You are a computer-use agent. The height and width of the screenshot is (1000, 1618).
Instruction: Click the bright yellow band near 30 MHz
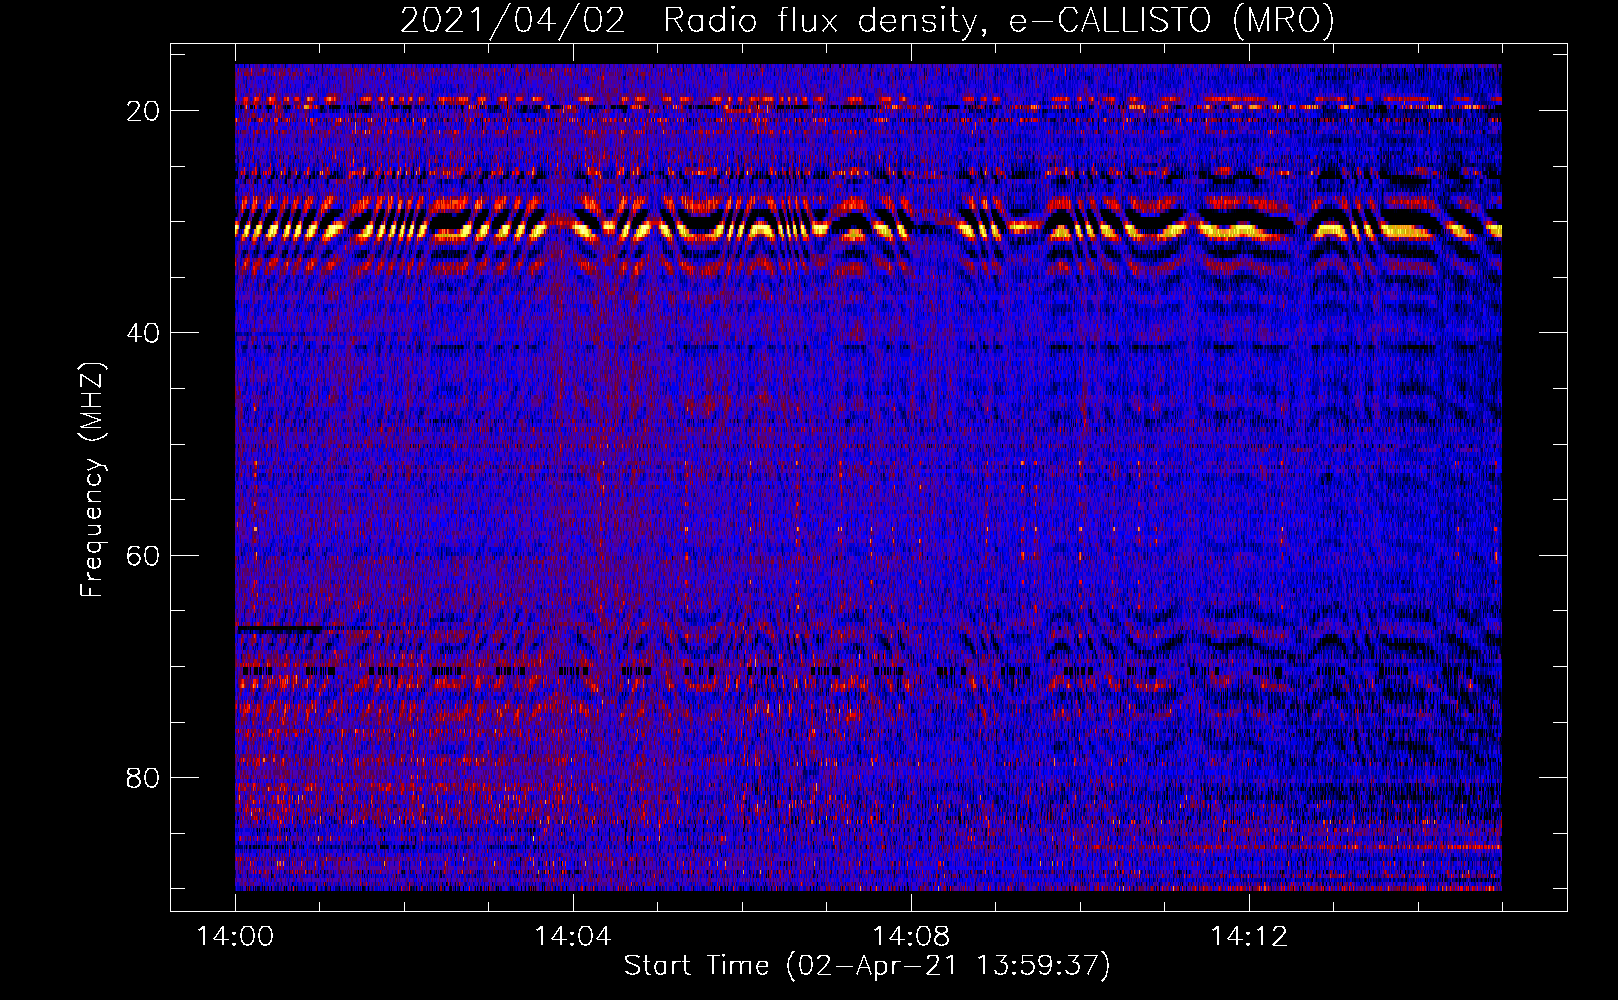868,230
